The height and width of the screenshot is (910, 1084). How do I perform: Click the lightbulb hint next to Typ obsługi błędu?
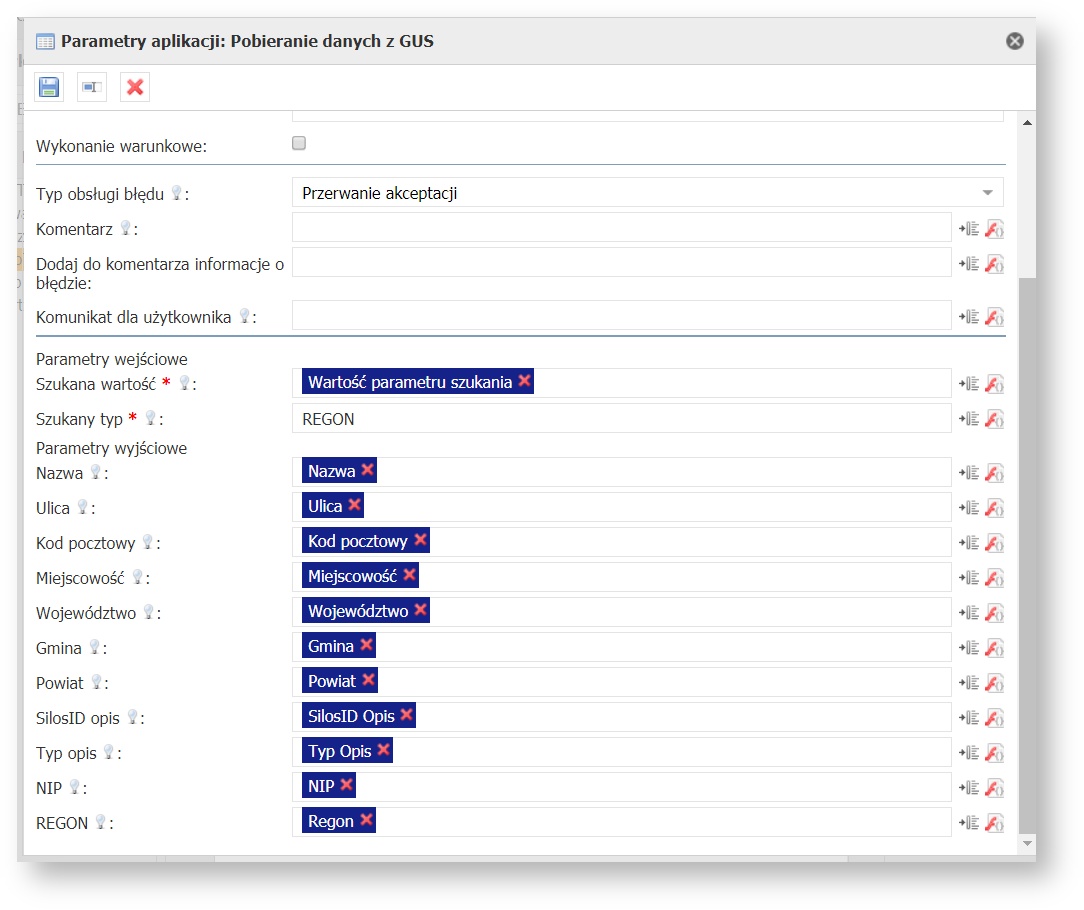(176, 194)
